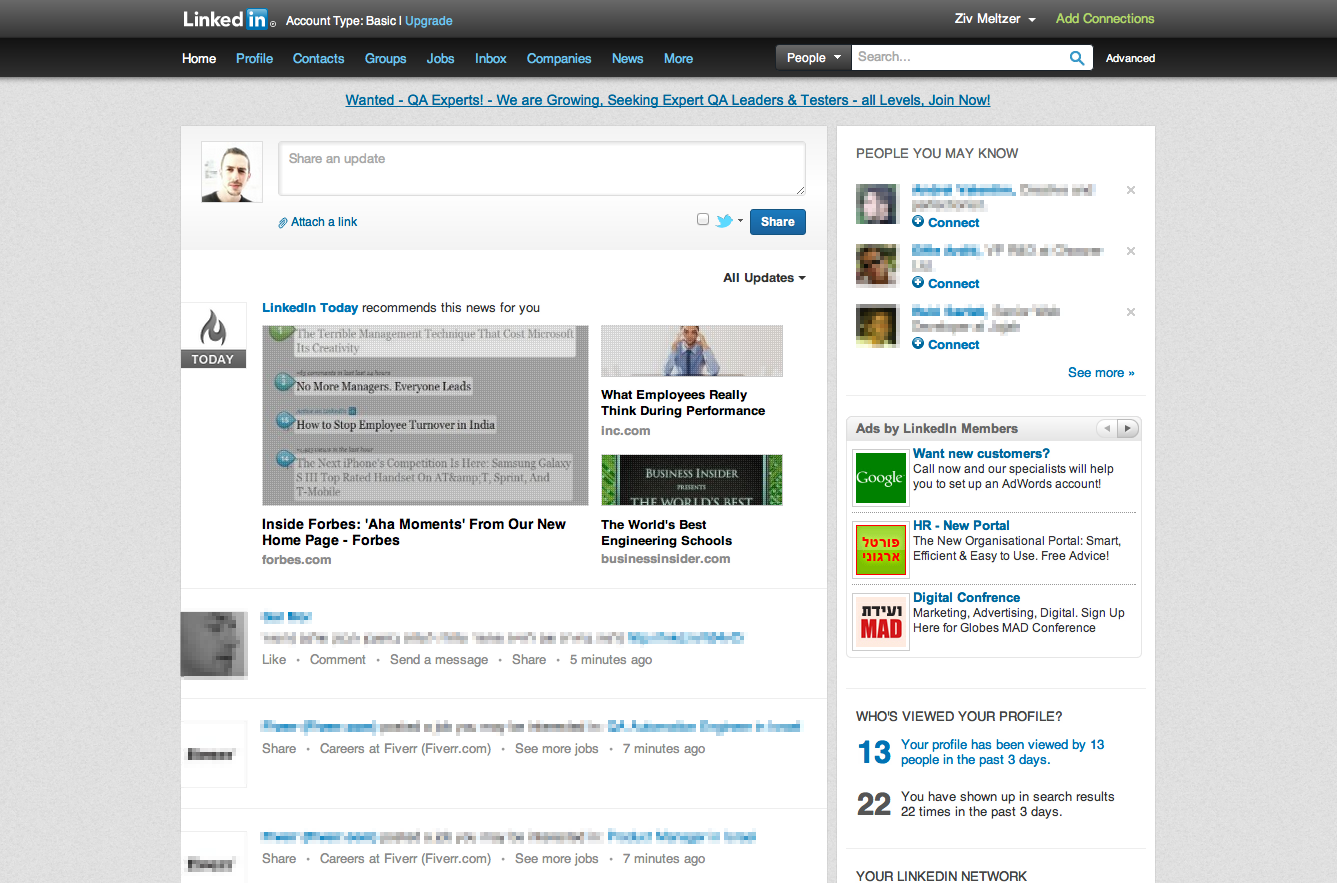Open the Profile menu
Screen dimensions: 1337x883
point(254,58)
